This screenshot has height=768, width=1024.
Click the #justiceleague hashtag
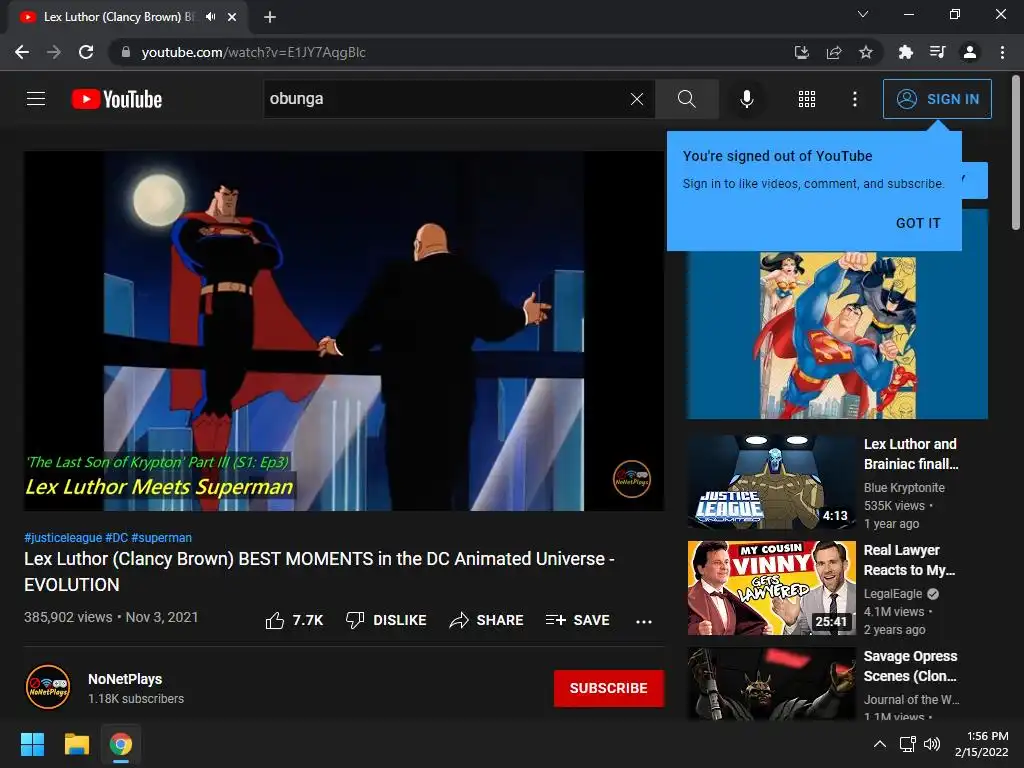click(x=63, y=538)
